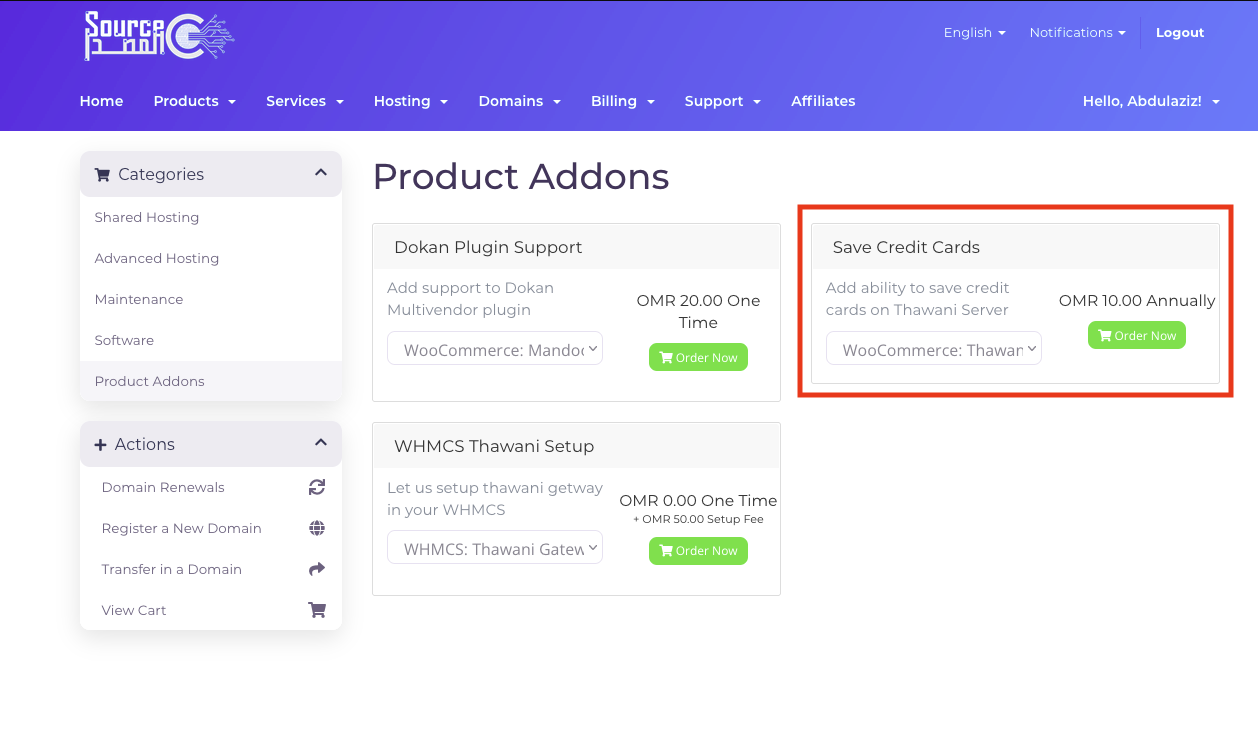Screen dimensions: 1258x737
Task: Open the Affiliates page
Action: pos(823,101)
